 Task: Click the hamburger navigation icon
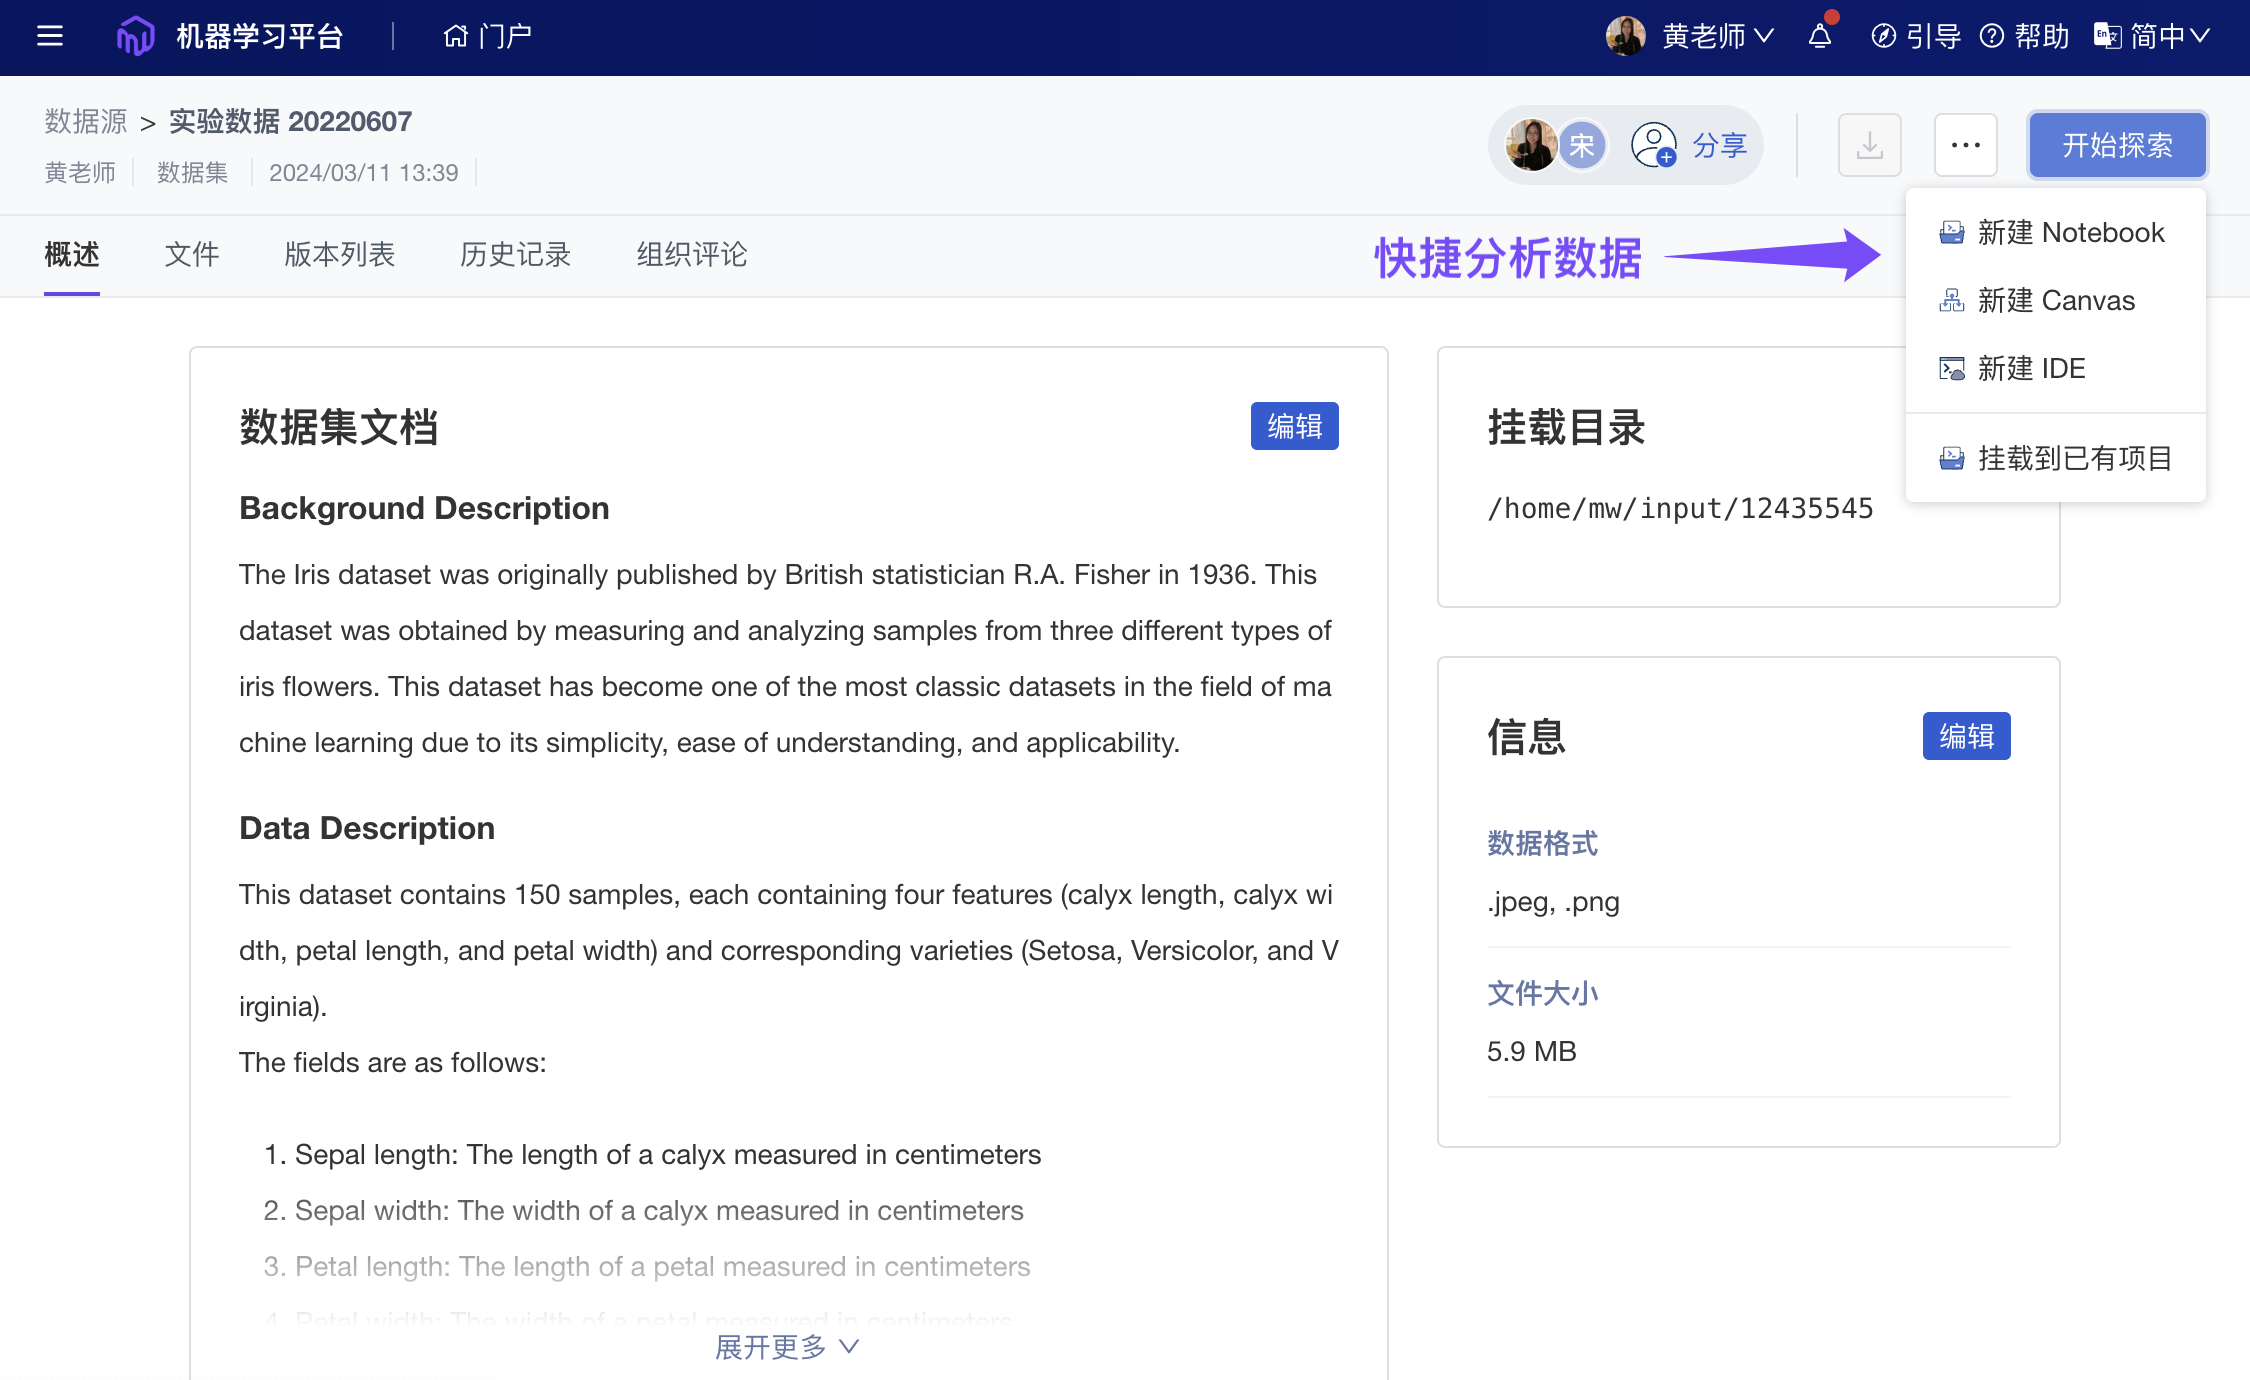click(48, 36)
